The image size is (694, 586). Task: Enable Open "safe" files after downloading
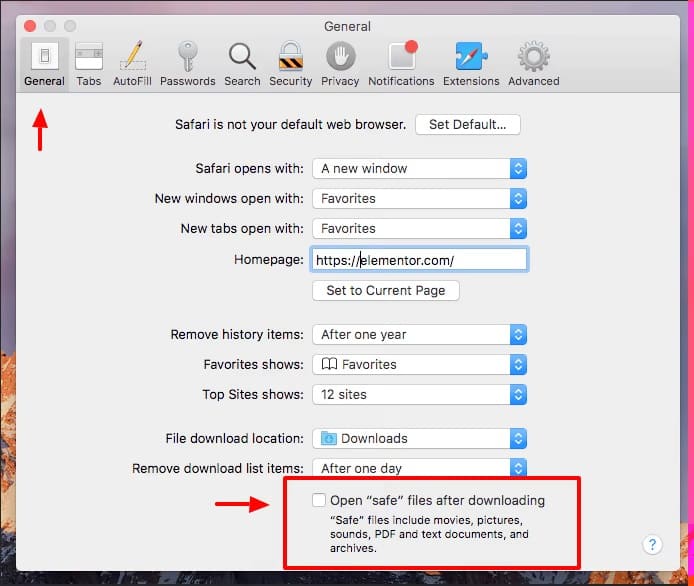pos(319,500)
